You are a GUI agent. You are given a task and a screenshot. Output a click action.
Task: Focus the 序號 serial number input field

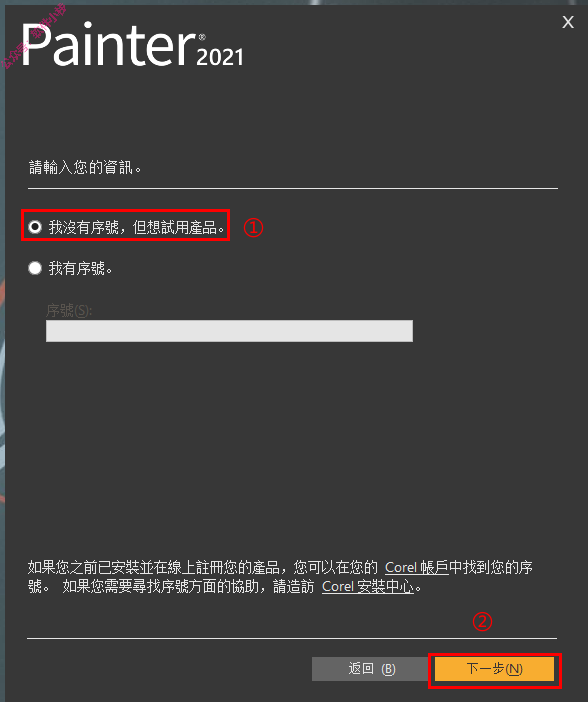pos(229,331)
